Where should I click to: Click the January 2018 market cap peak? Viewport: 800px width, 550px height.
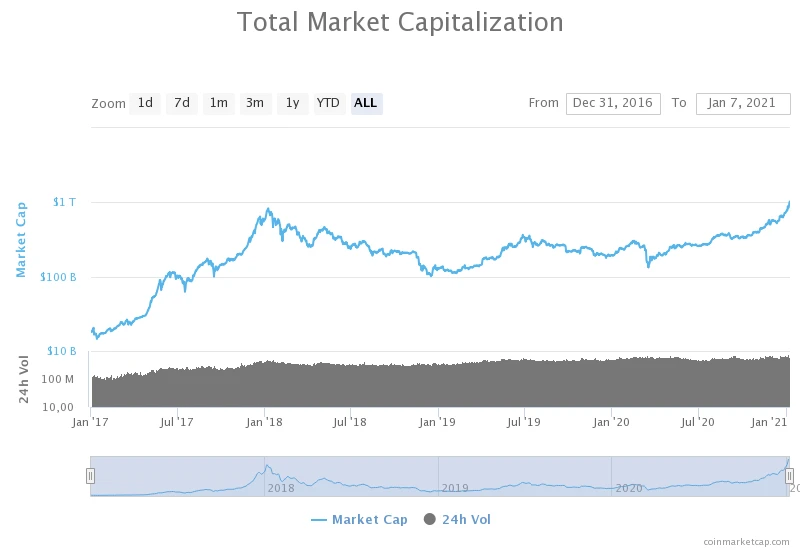click(x=267, y=209)
